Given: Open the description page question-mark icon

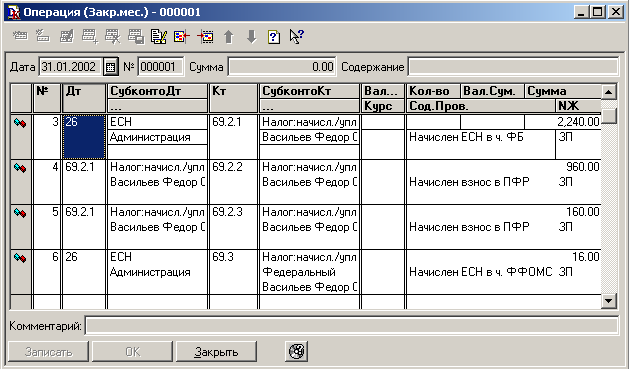Looking at the screenshot, I should 274,37.
